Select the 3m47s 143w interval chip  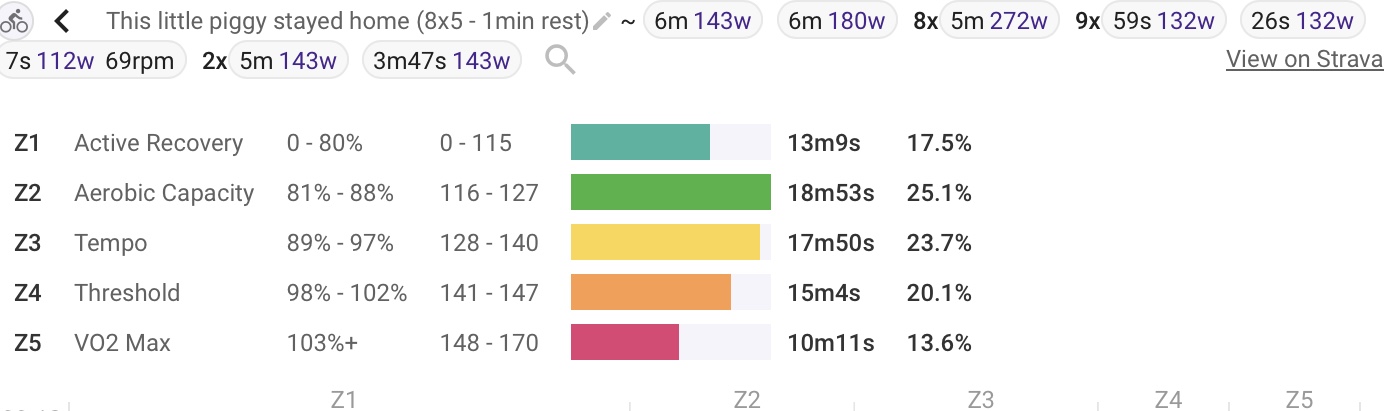[441, 61]
